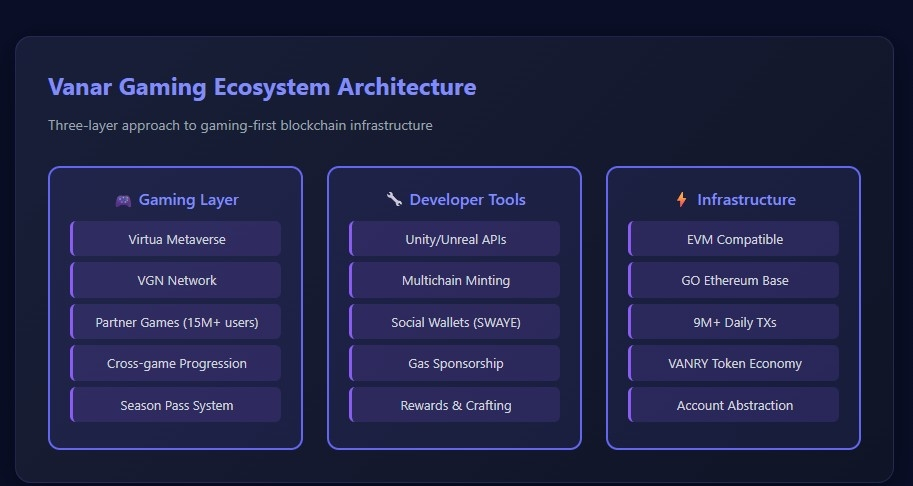Image resolution: width=913 pixels, height=486 pixels.
Task: Select the Gas Sponsorship item
Action: click(454, 363)
